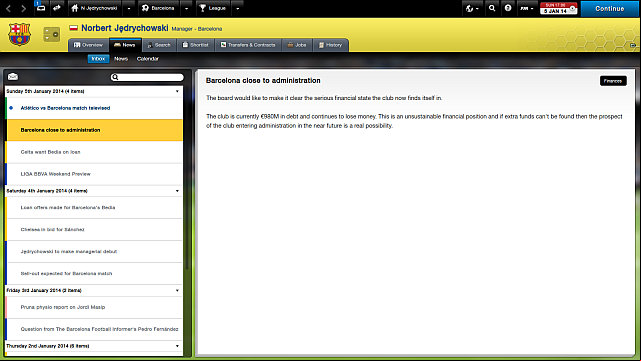641x361 pixels.
Task: Open Sell-out expected for Barcelona match message
Action: point(94,274)
